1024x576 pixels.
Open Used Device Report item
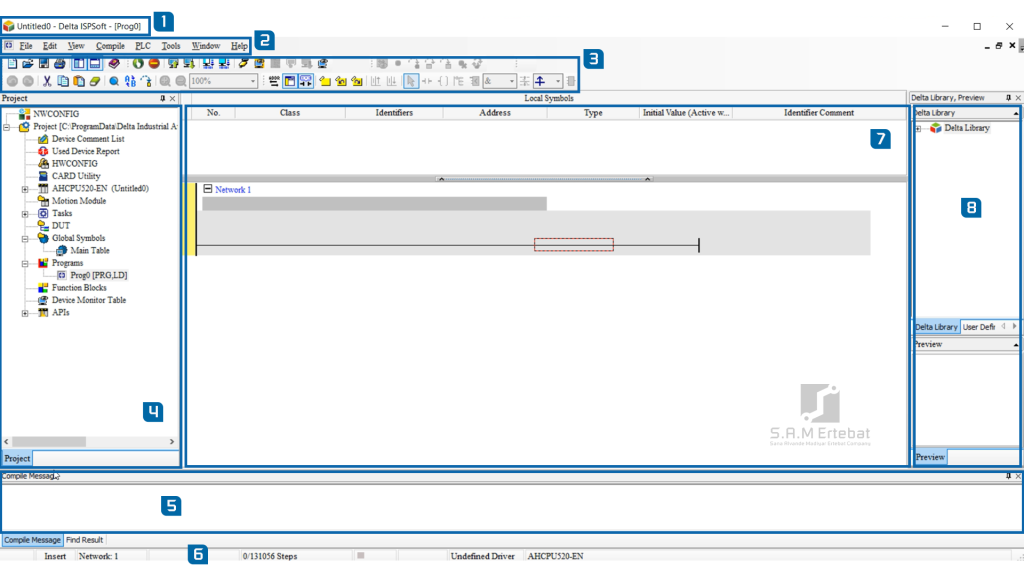[86, 151]
